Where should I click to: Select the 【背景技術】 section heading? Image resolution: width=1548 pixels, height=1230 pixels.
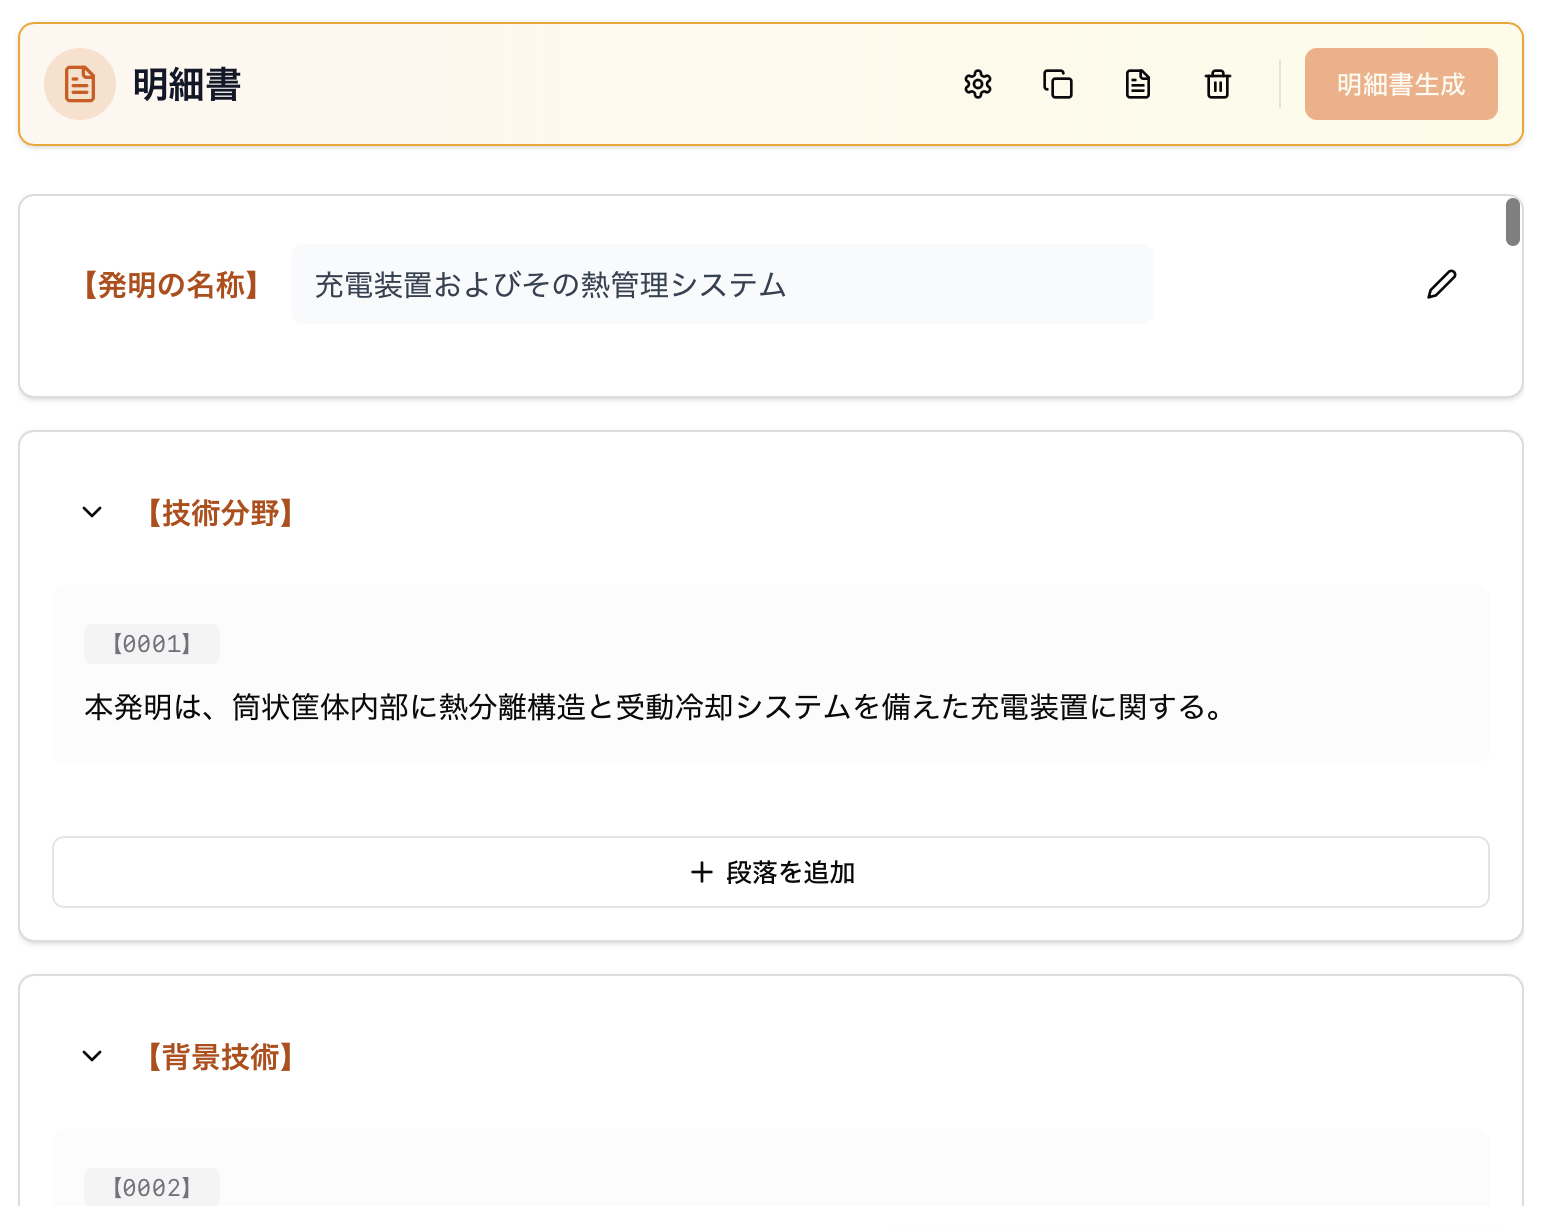point(220,1056)
